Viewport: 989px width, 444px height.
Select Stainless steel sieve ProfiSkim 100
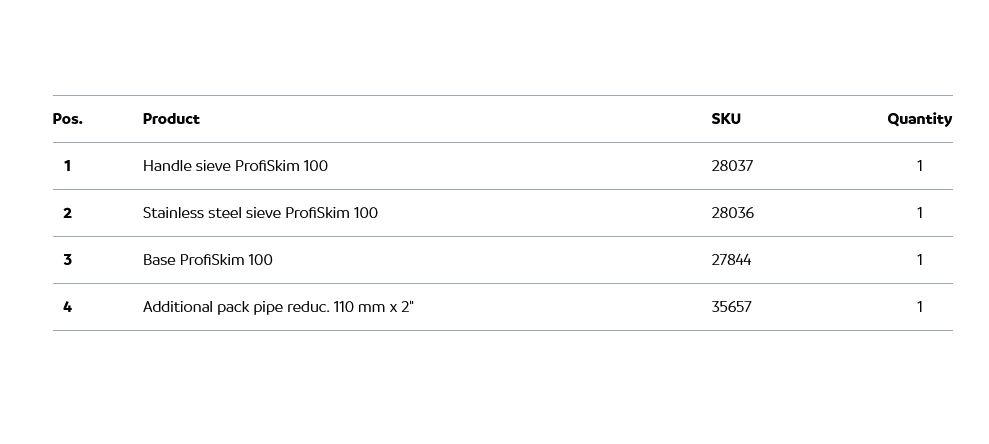point(260,213)
